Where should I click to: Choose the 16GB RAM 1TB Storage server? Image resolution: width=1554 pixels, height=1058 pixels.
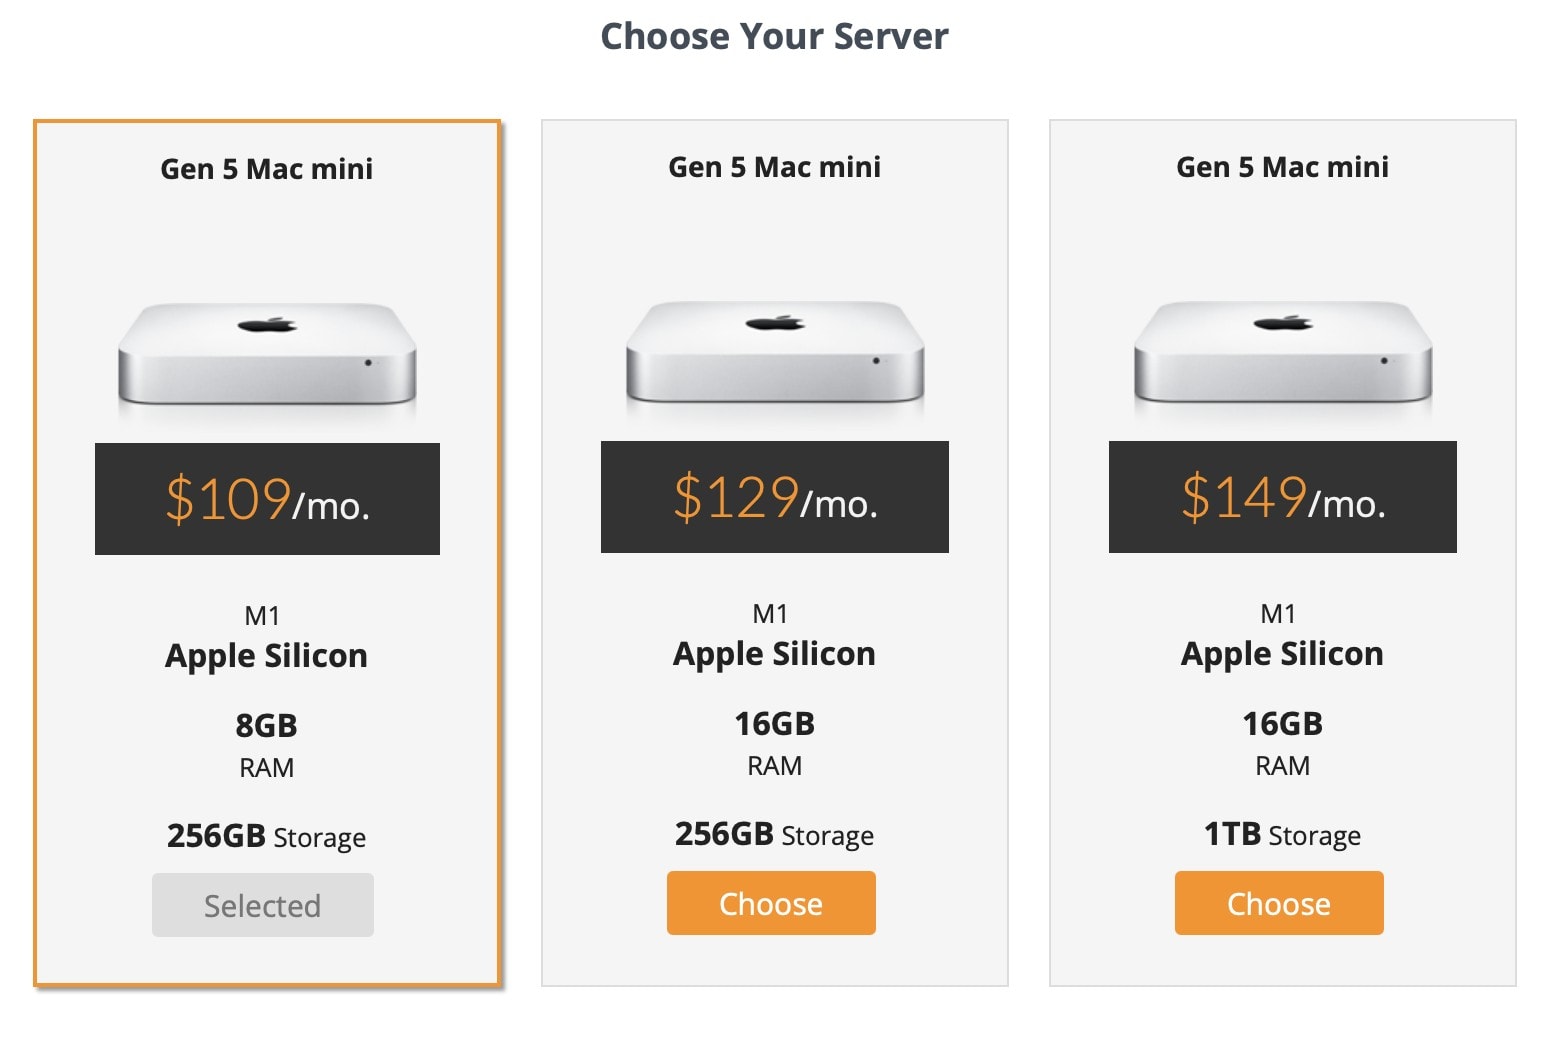pos(1279,903)
